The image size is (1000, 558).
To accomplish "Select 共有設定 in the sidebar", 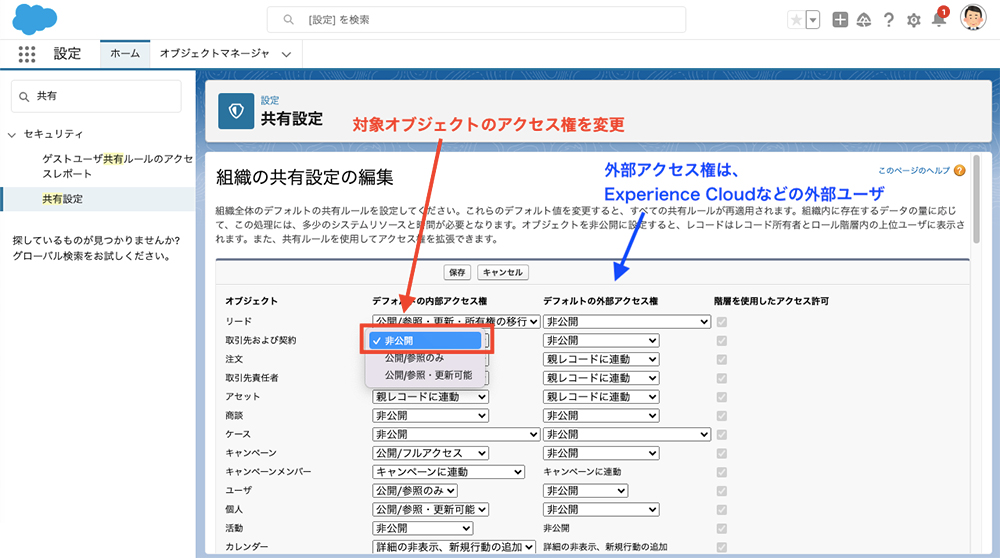I will [62, 199].
